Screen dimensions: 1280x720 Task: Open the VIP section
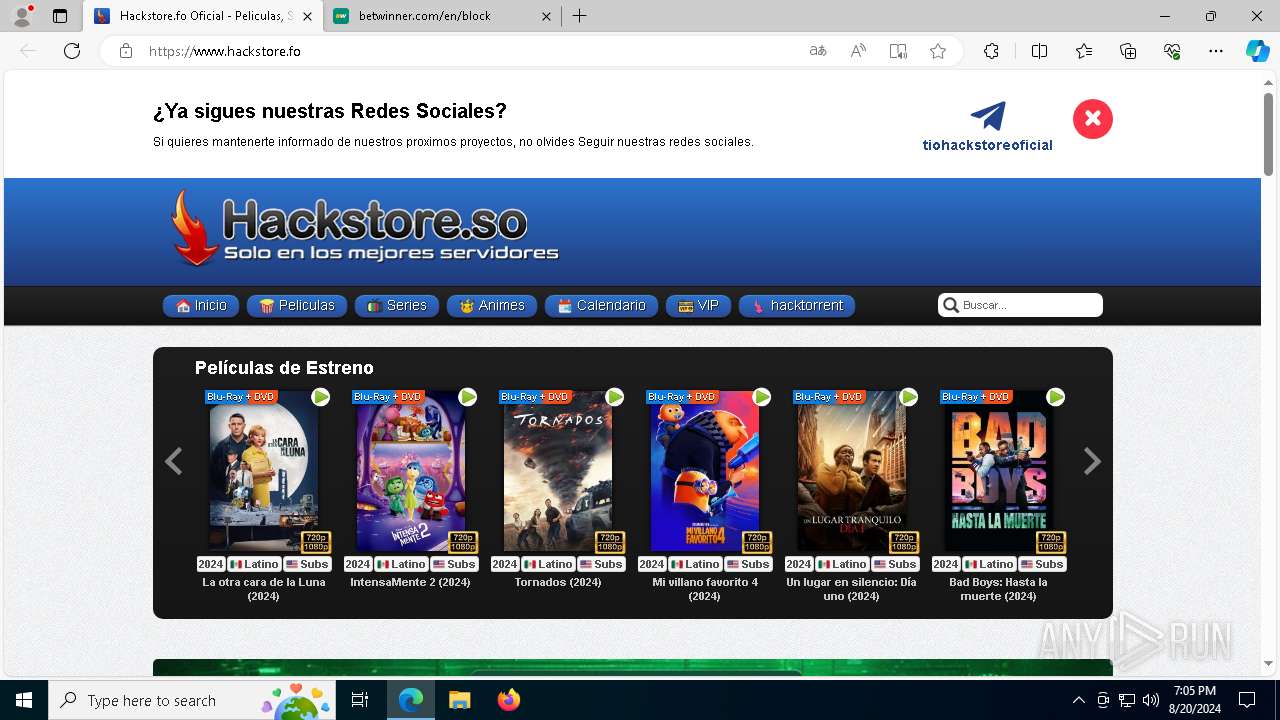(698, 306)
